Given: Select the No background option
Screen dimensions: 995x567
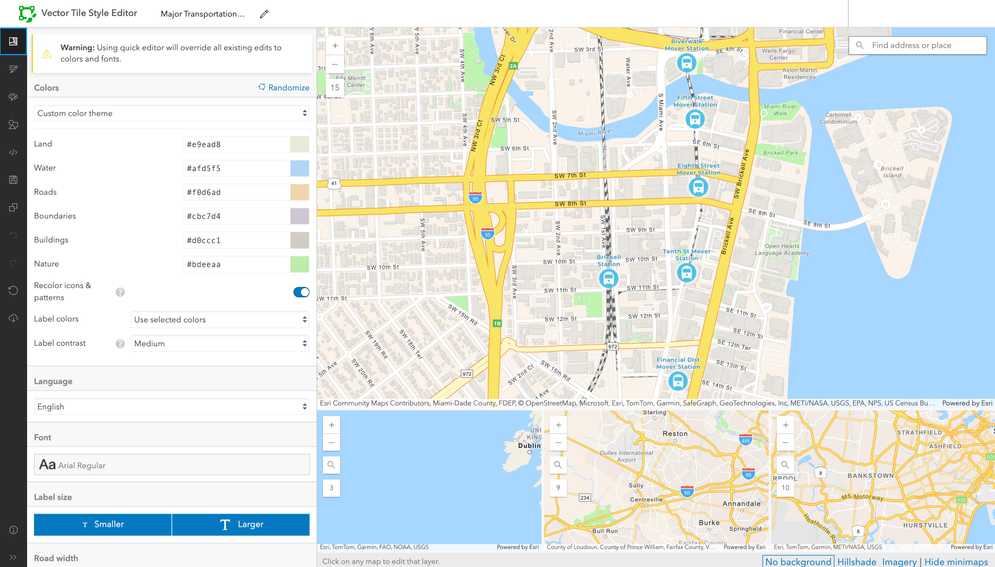Looking at the screenshot, I should pos(797,562).
